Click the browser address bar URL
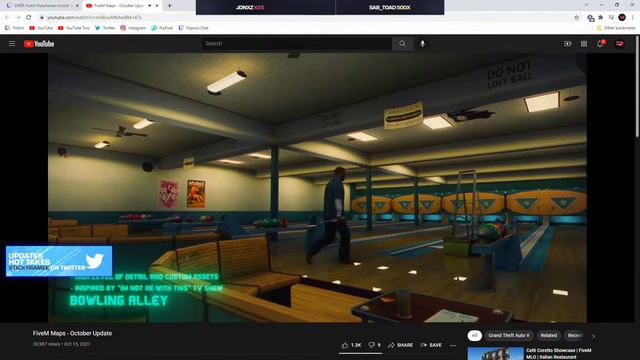Viewport: 640px width, 360px height. pyautogui.click(x=95, y=18)
